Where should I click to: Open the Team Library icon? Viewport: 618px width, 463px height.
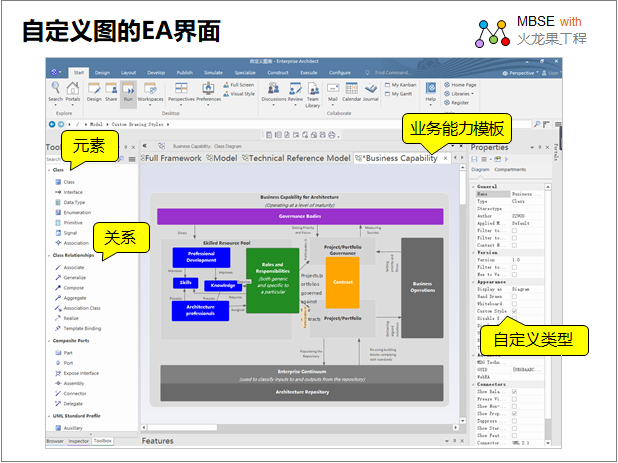pos(313,87)
